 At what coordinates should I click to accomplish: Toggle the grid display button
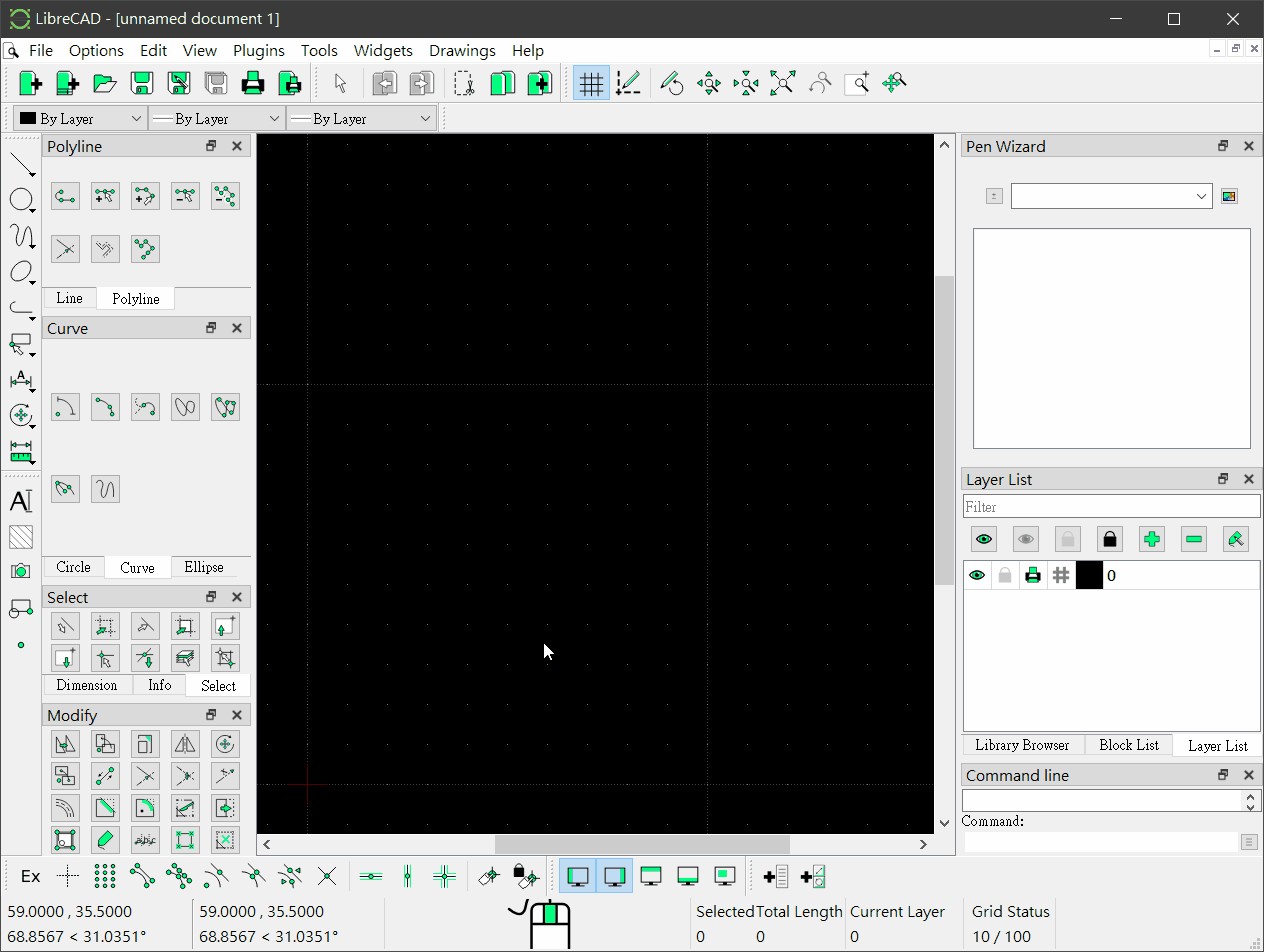[591, 84]
